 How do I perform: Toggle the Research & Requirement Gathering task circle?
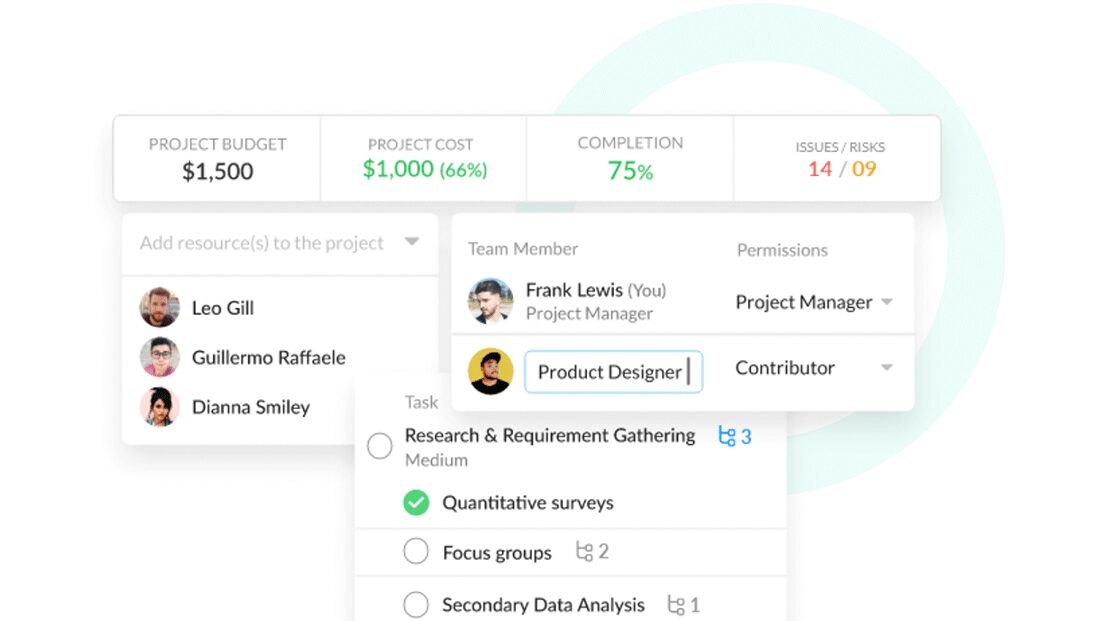(x=379, y=446)
